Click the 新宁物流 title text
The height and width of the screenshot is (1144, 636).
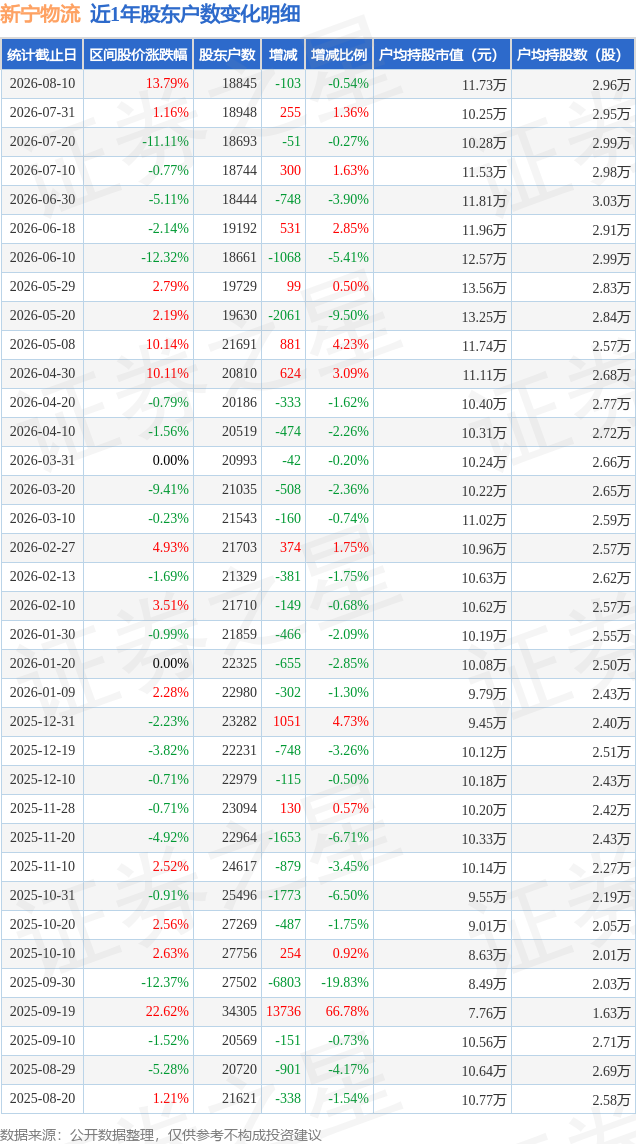point(42,15)
